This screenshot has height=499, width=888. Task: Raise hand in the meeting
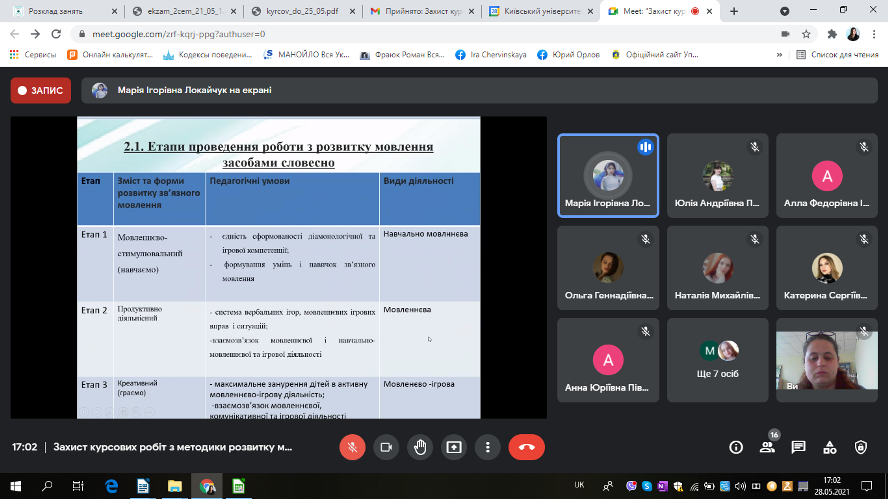[x=420, y=447]
